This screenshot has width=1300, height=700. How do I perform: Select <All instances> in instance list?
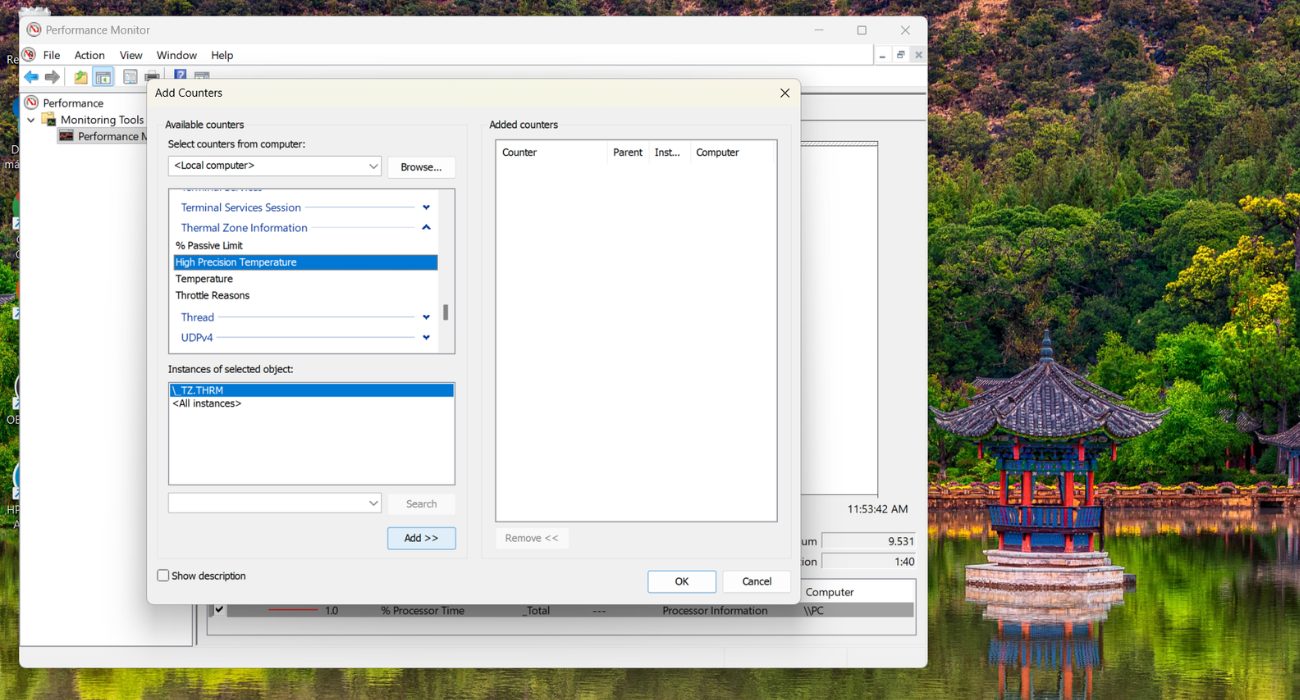[206, 404]
